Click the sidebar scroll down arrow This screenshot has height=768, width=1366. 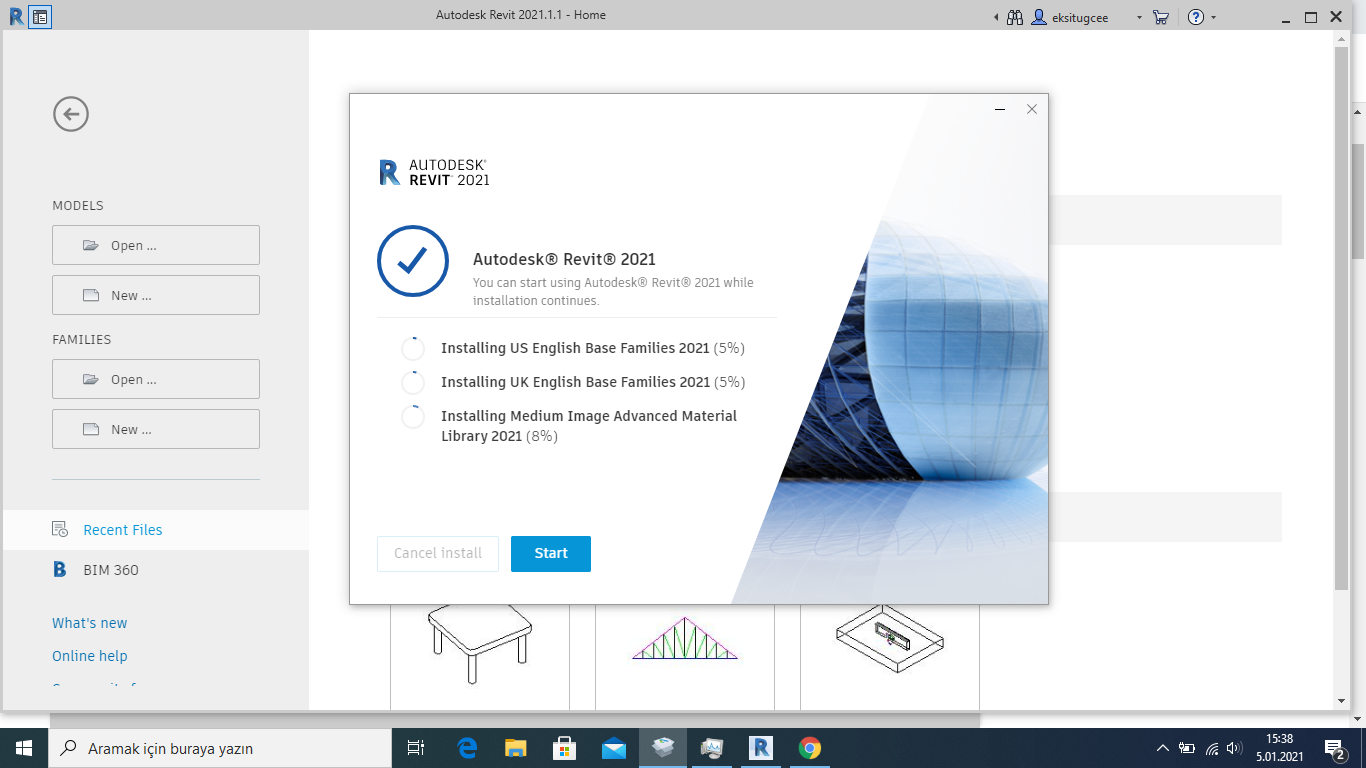1342,702
